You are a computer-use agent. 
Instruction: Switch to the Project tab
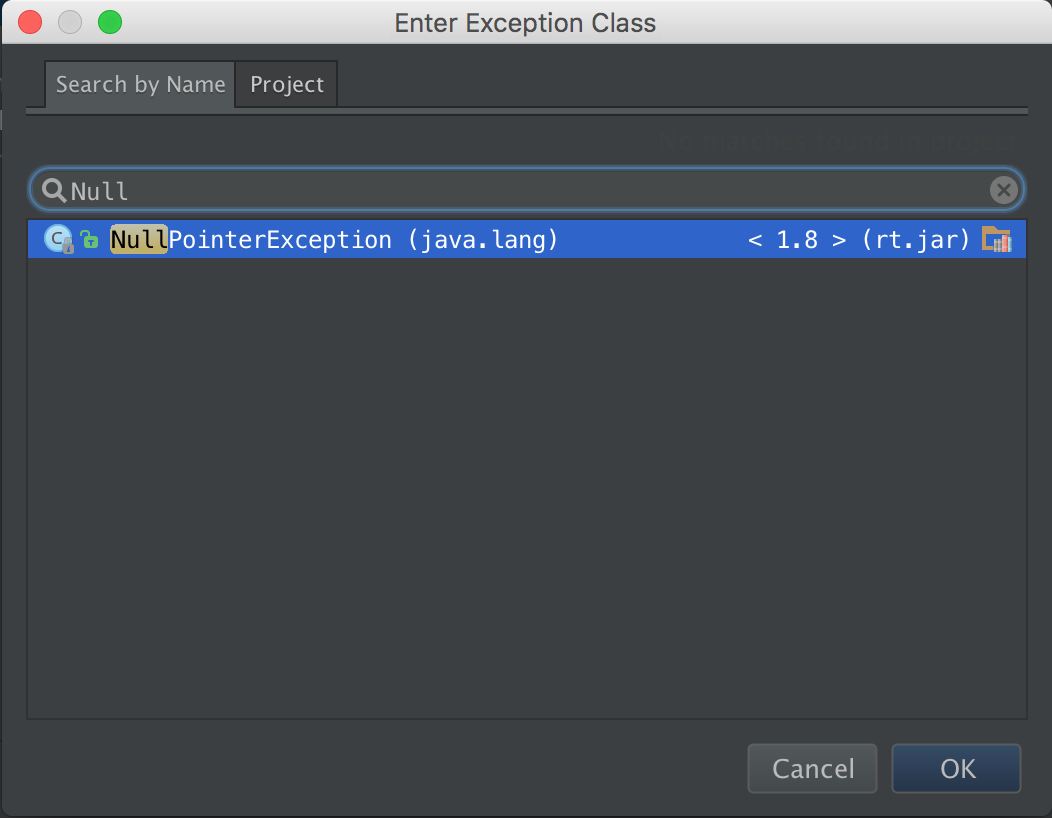click(x=286, y=84)
